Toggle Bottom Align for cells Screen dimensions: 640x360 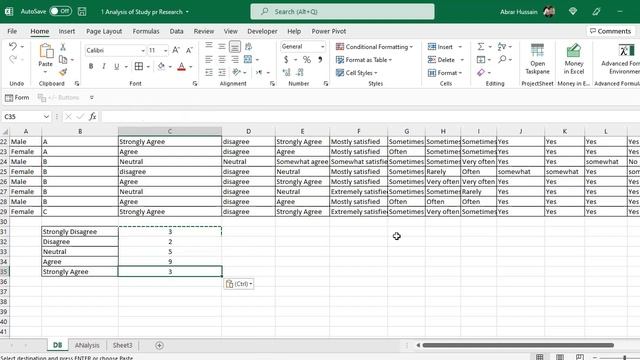tap(235, 47)
